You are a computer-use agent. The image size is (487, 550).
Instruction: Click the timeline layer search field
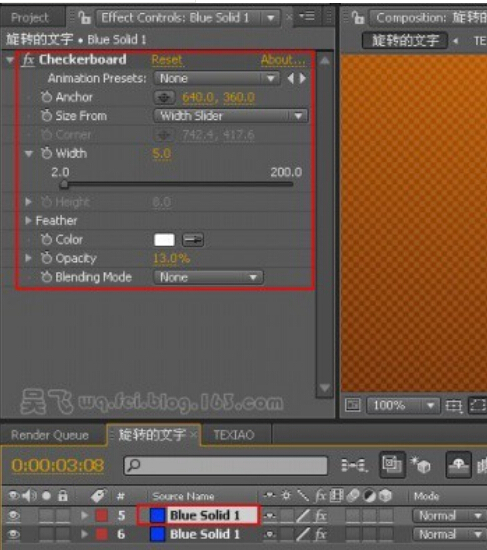(226, 465)
